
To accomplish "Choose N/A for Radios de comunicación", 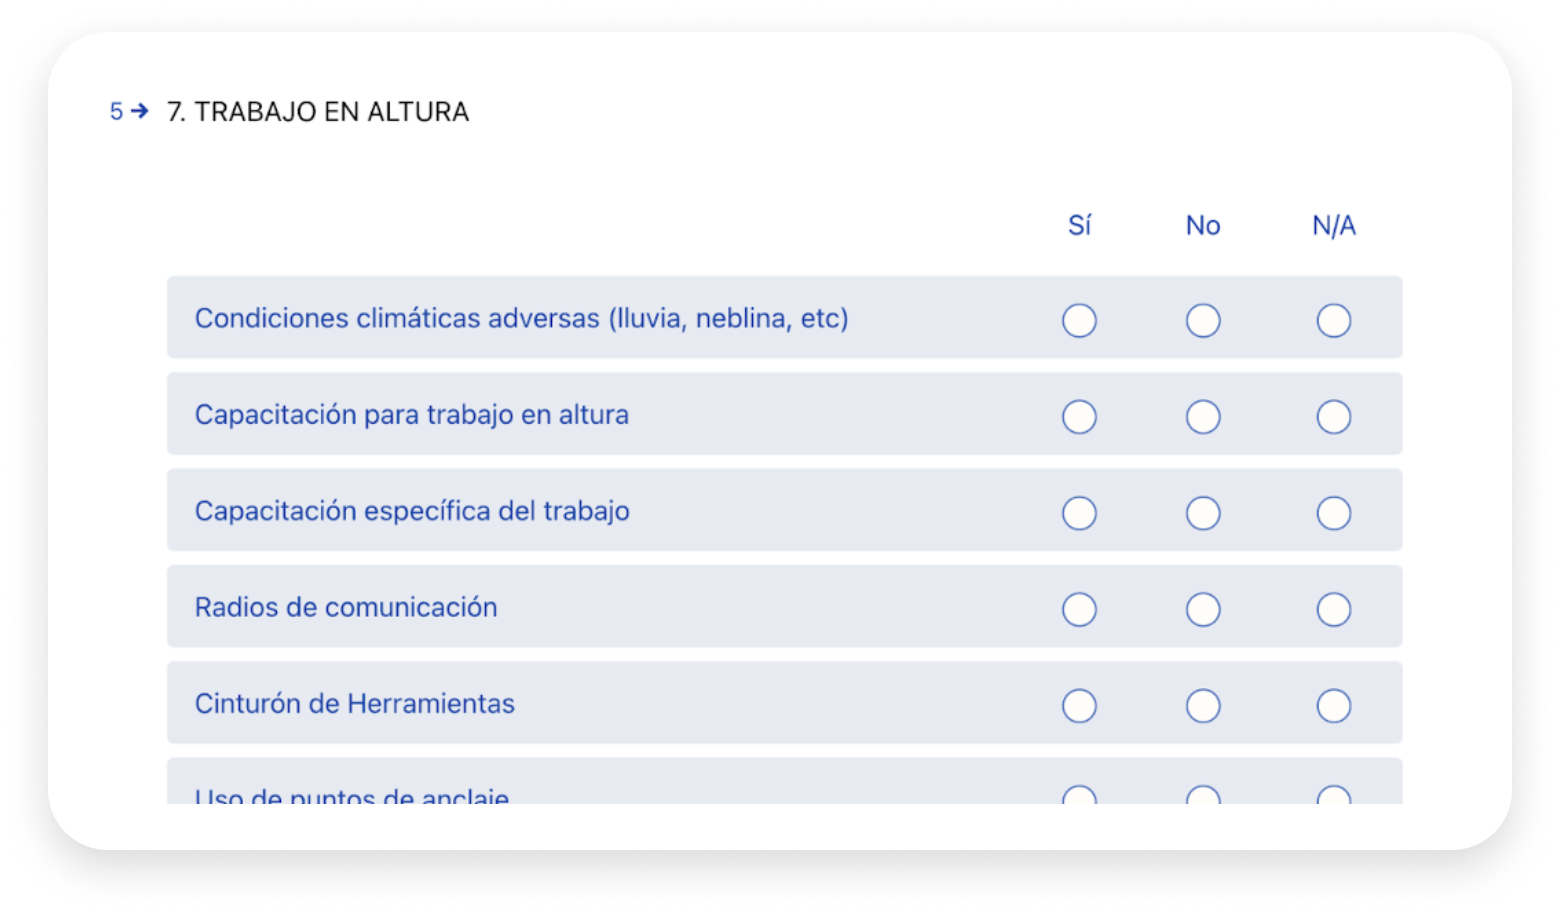I will click(1334, 609).
